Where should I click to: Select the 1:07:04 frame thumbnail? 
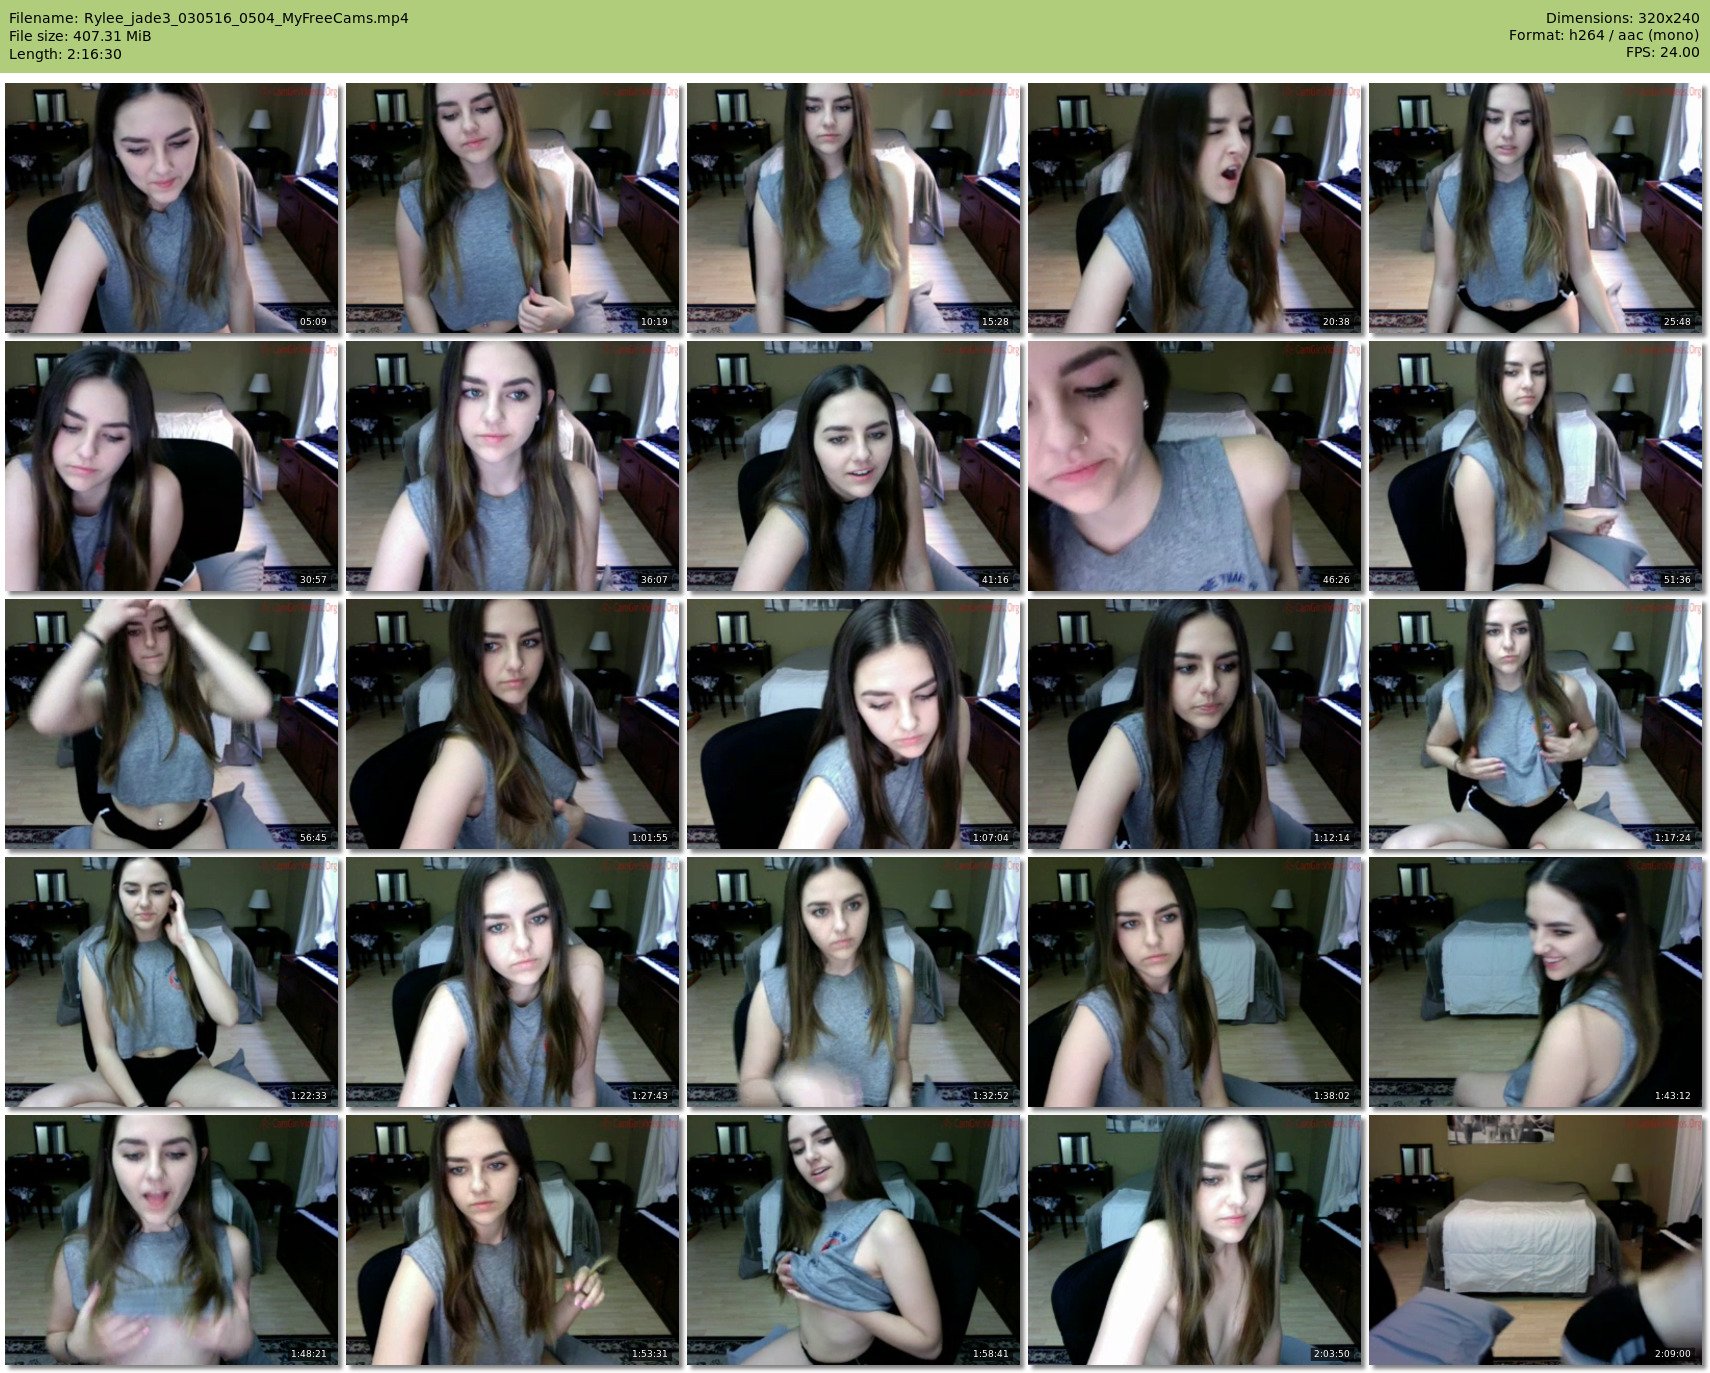[x=854, y=724]
